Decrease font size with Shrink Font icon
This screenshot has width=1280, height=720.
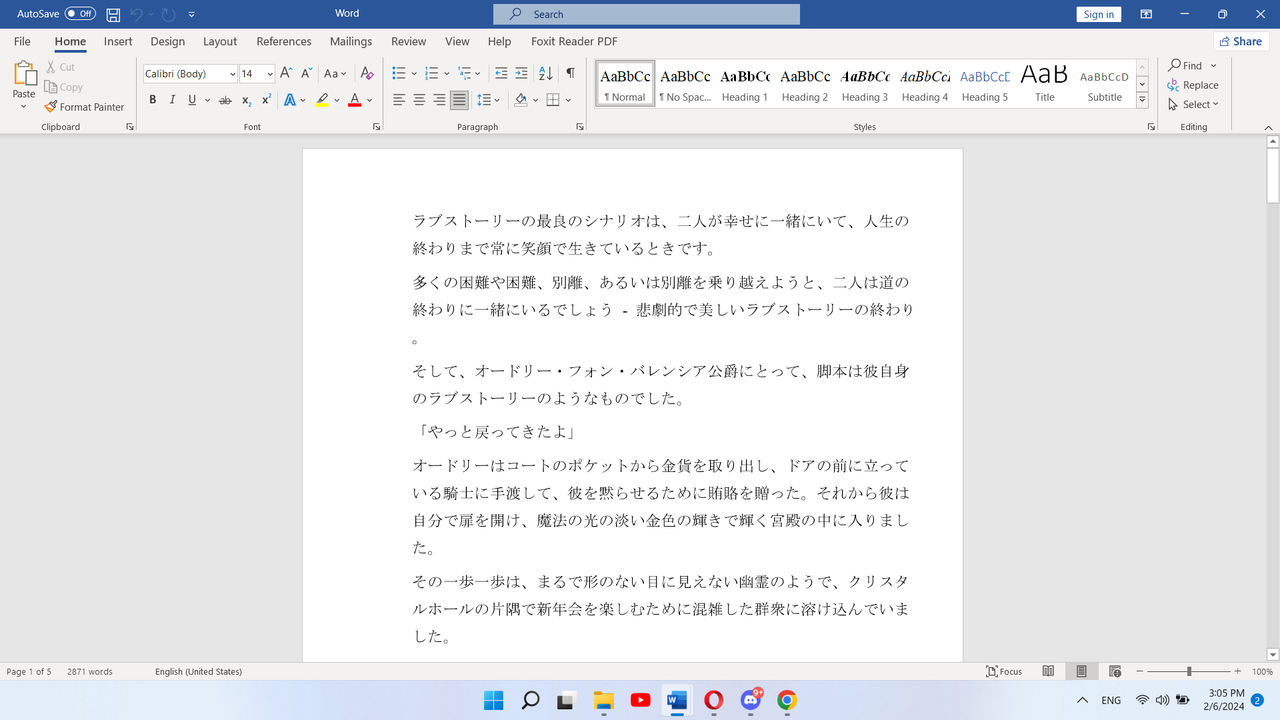pyautogui.click(x=305, y=73)
